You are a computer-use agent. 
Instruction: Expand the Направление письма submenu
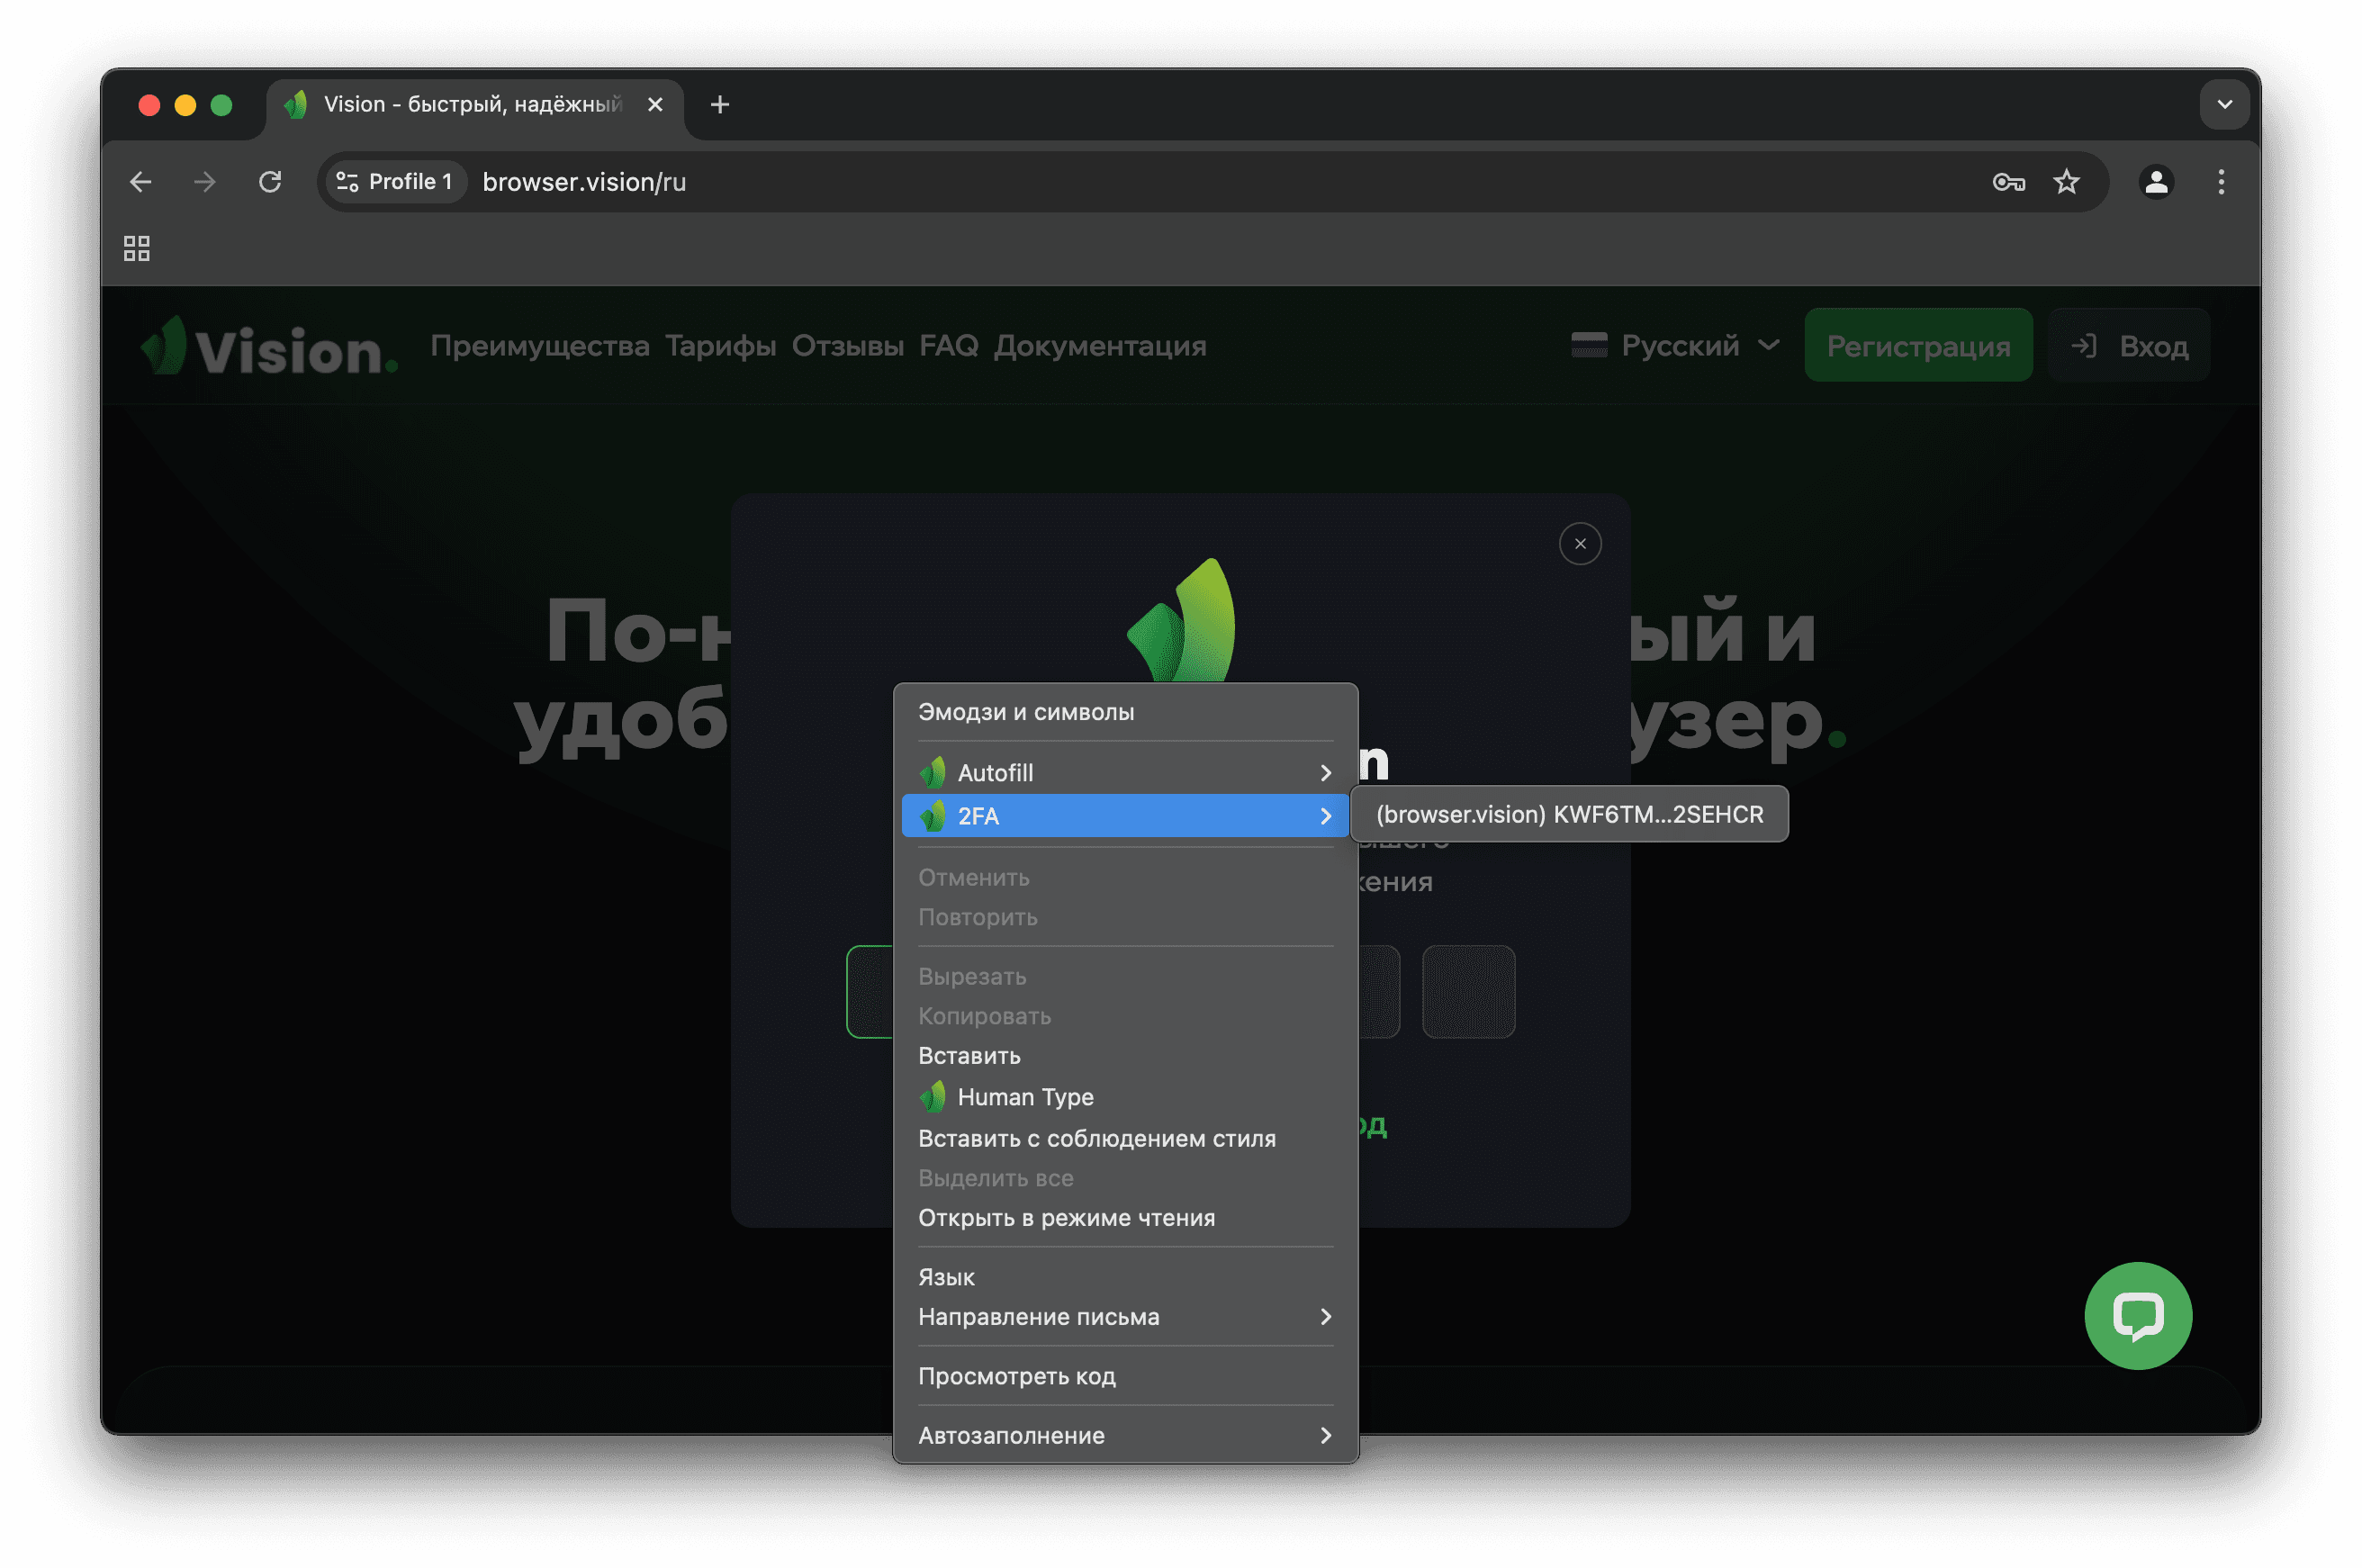(x=1124, y=1317)
